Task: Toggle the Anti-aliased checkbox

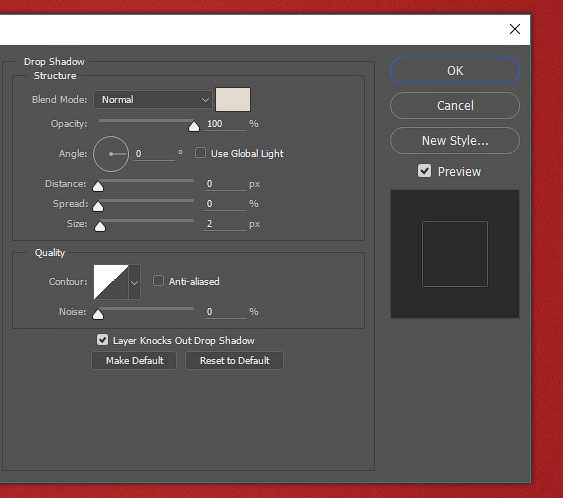Action: [158, 281]
